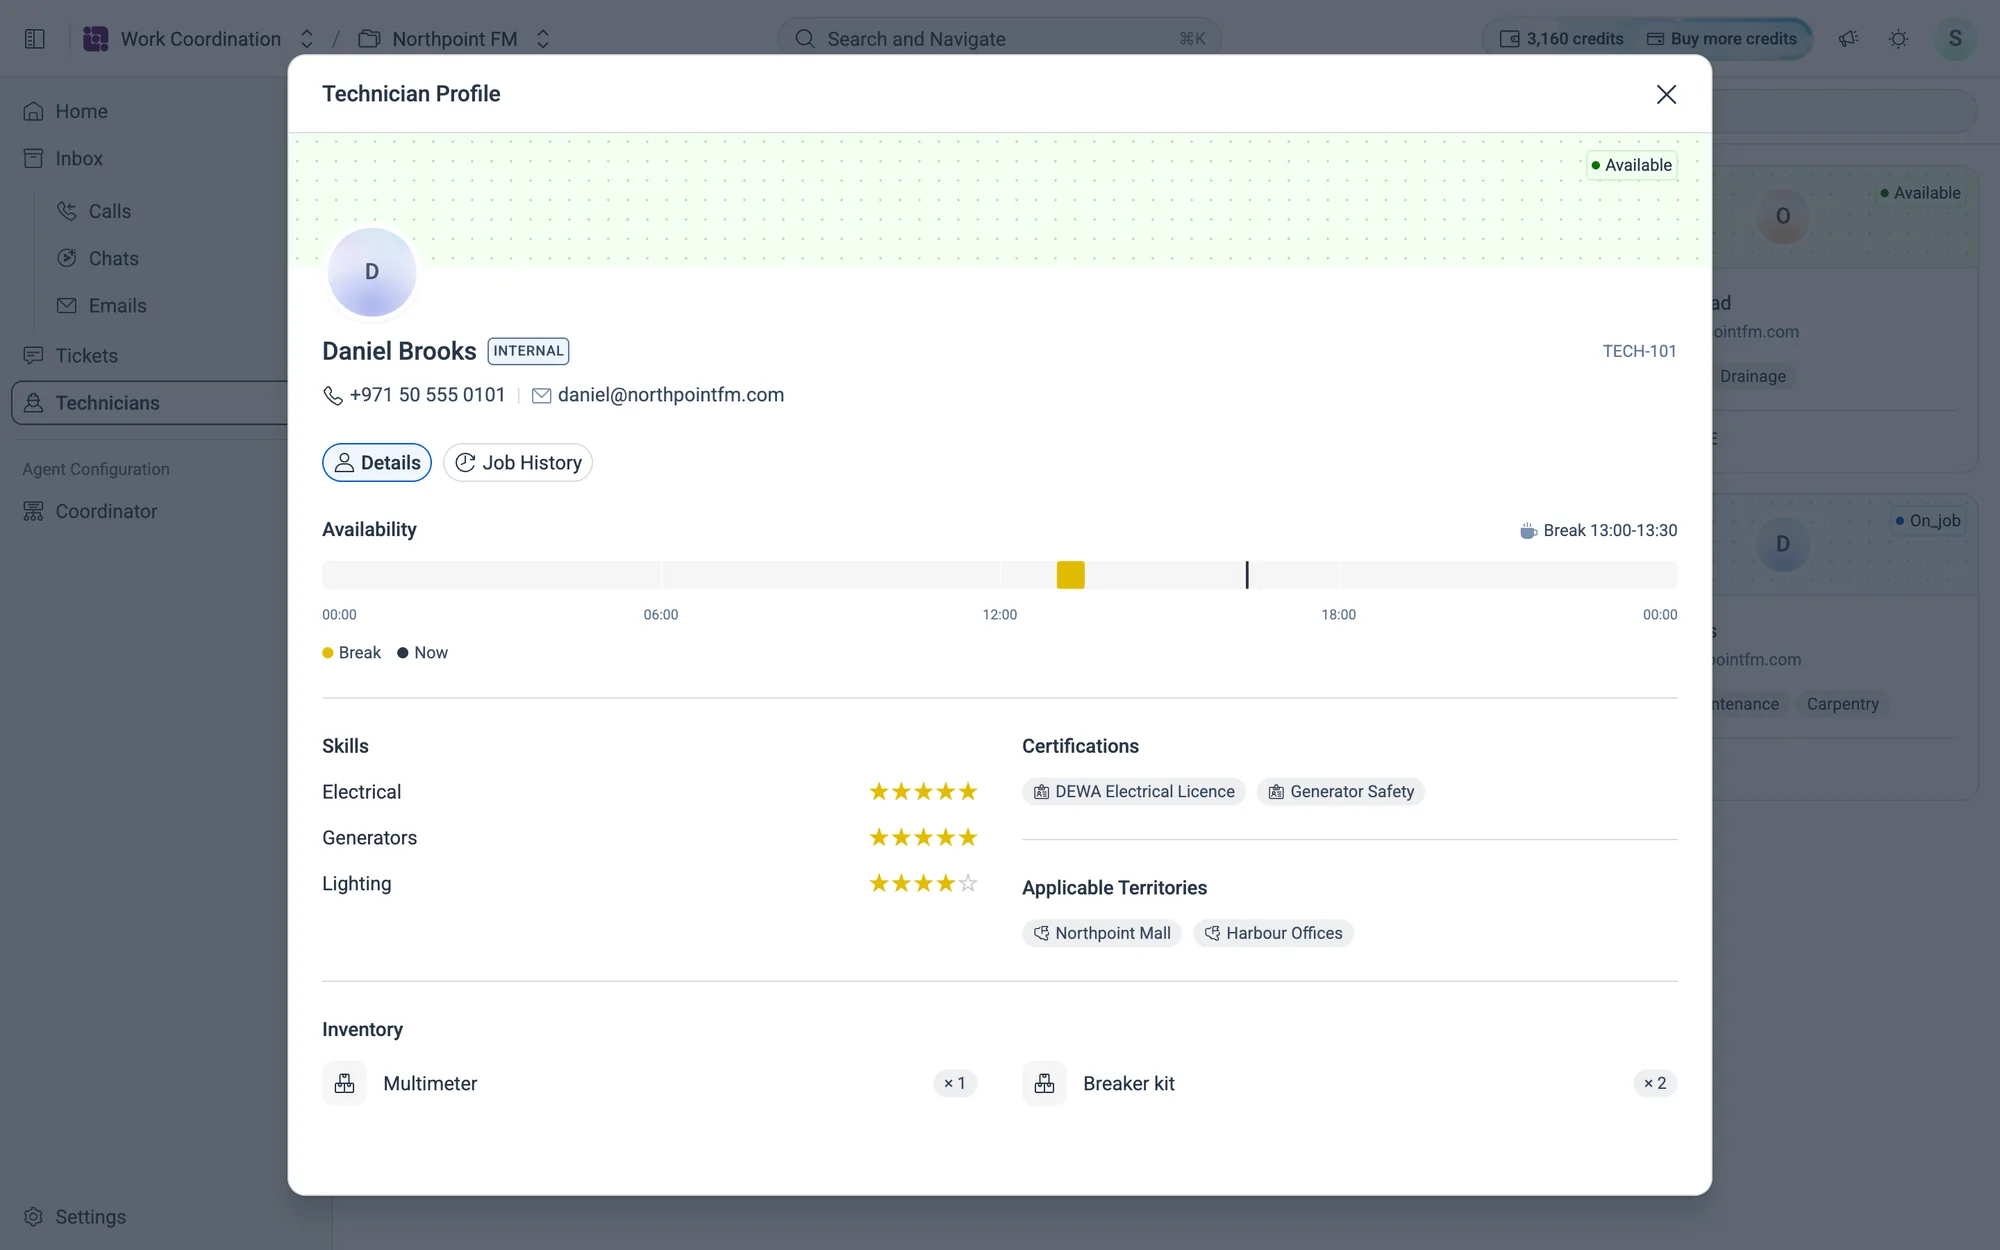Screen dimensions: 2000x1250
Task: Click the Now marker on availability bar
Action: [1247, 575]
